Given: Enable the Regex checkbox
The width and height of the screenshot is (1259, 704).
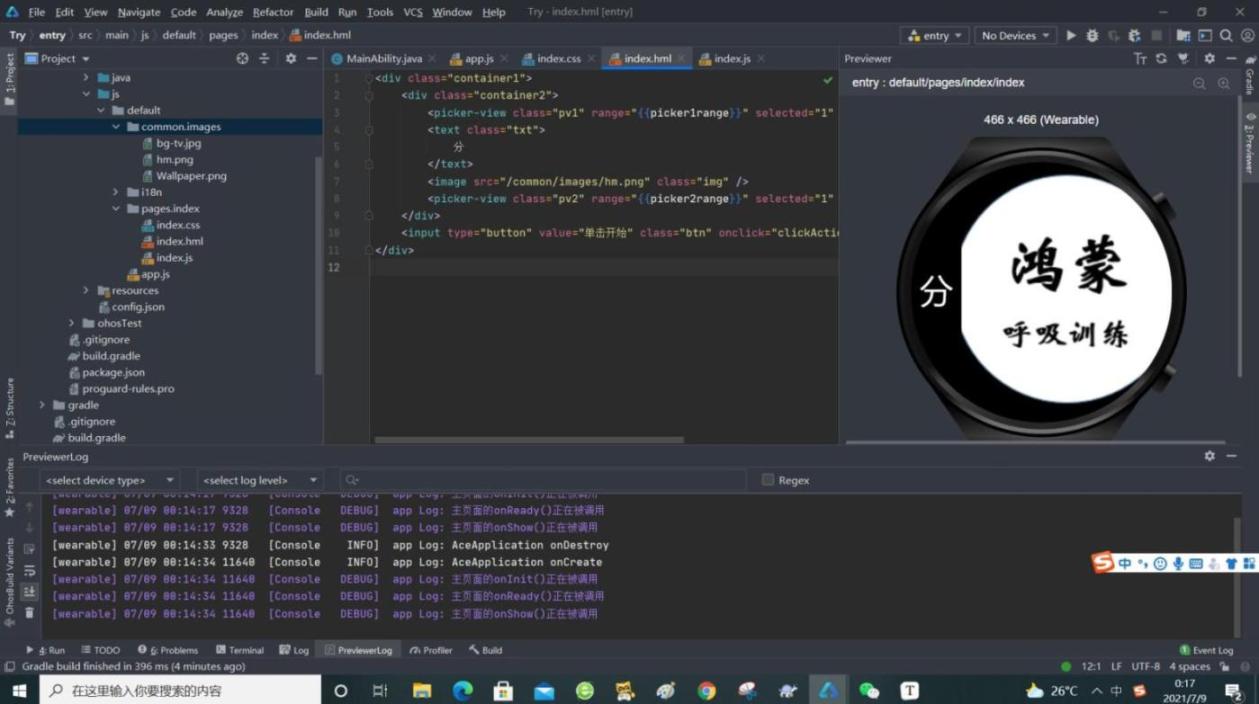Looking at the screenshot, I should pyautogui.click(x=768, y=480).
